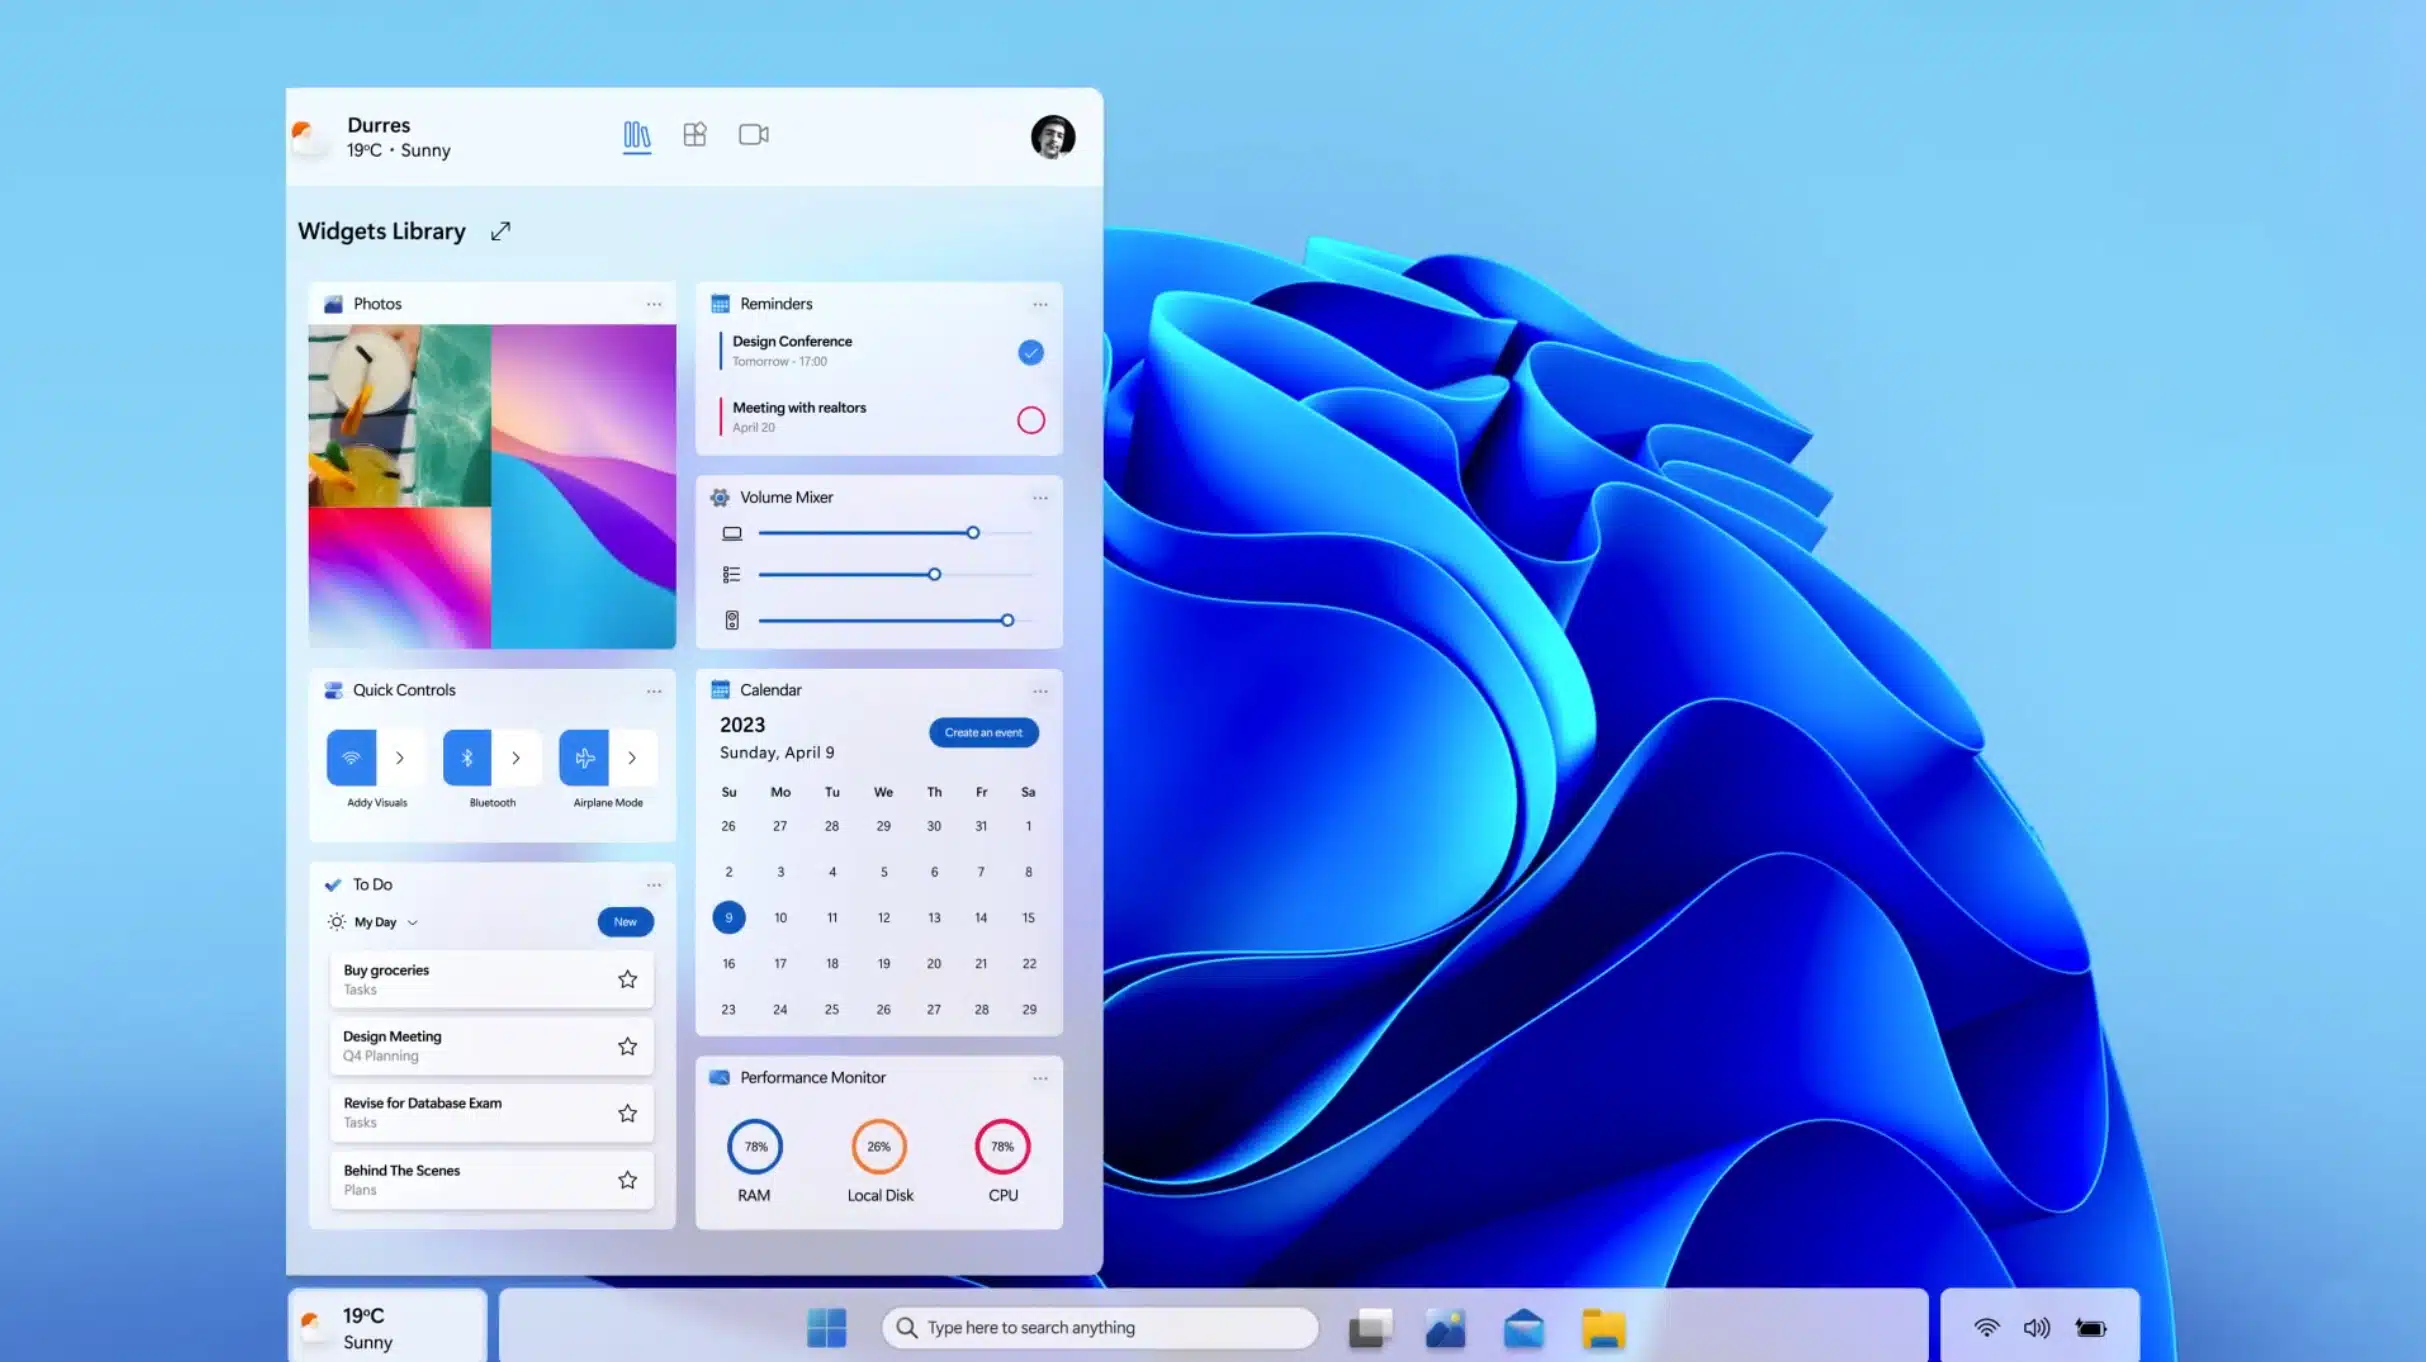Drag the top Volume Mixer slider
Viewport: 2426px width, 1362px height.
[973, 530]
